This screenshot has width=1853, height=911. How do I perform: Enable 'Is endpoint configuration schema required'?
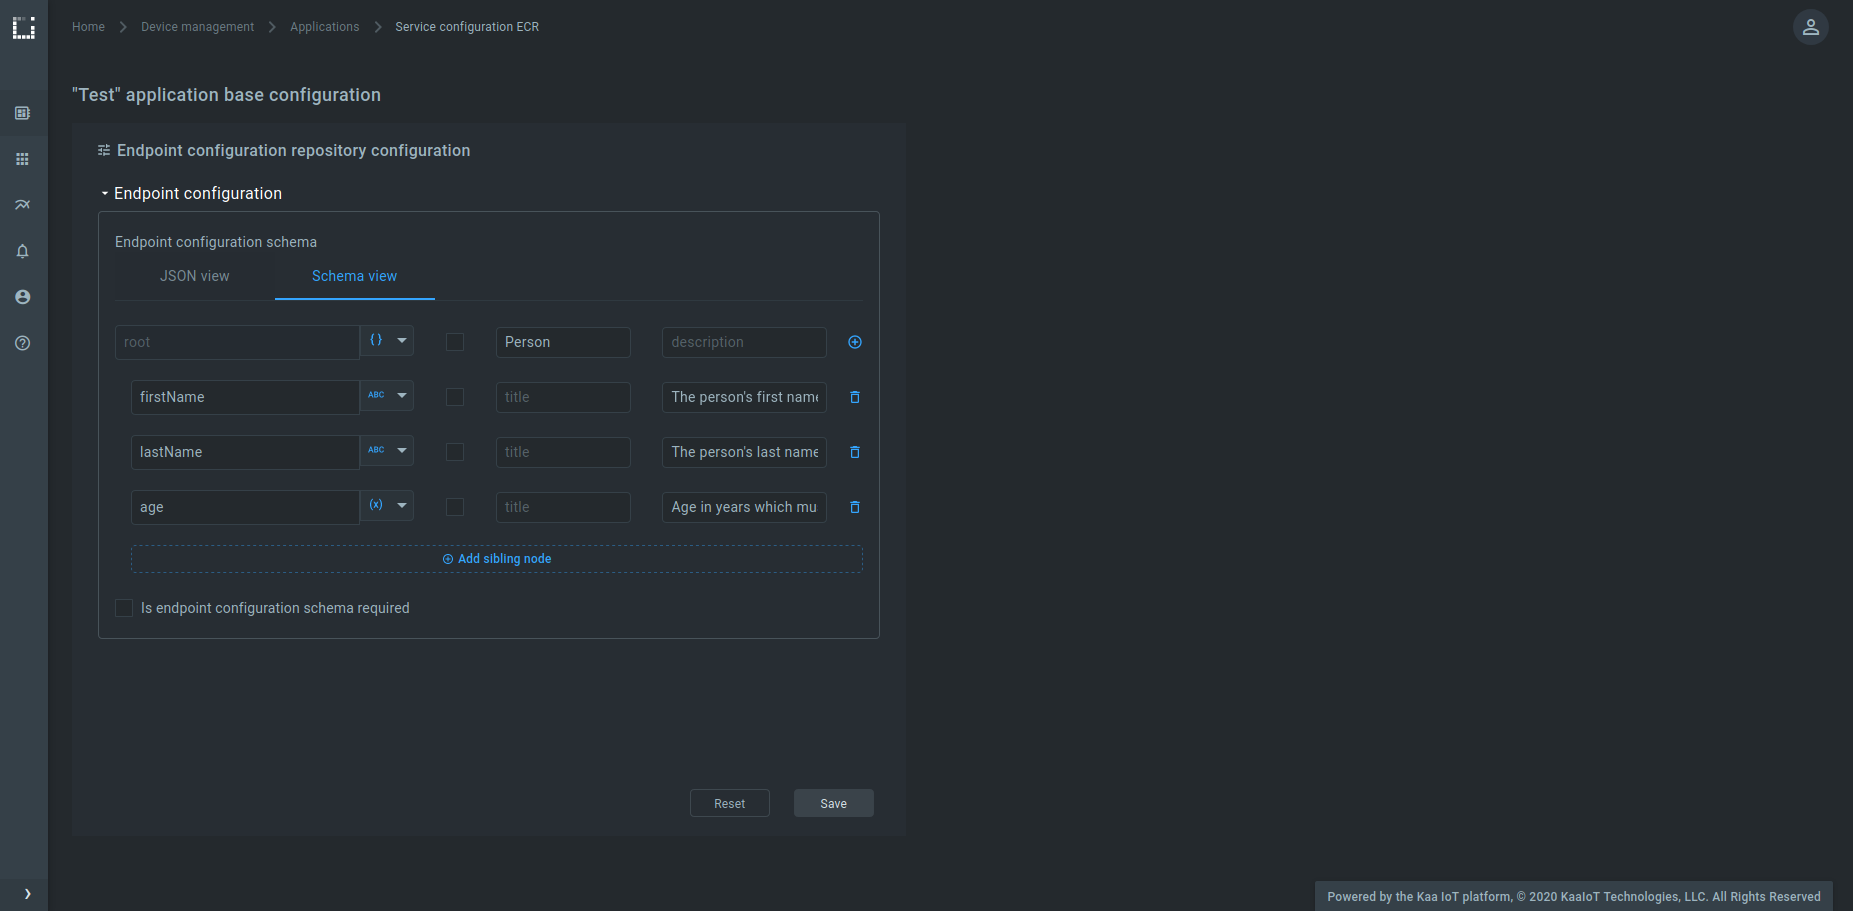point(124,608)
